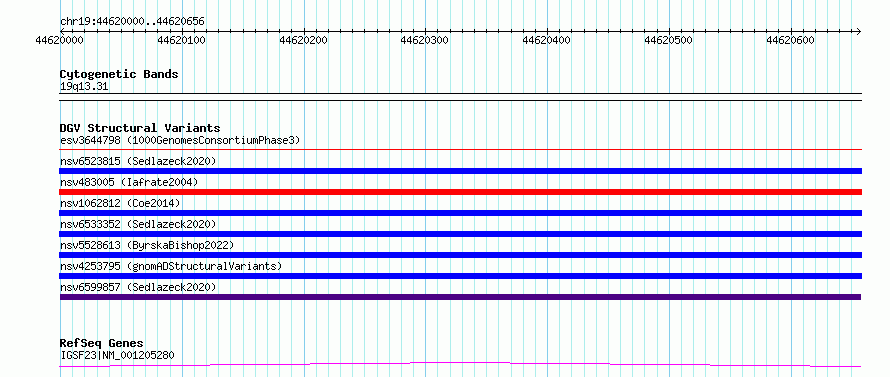The image size is (890, 377).
Task: Open variant nsv6533352 (Sedlazeck2020) label
Action: [x=138, y=224]
